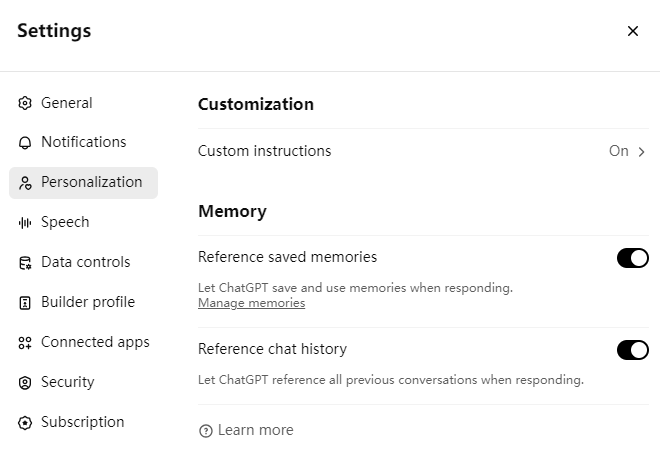Image resolution: width=660 pixels, height=455 pixels.
Task: Open the Manage memories link
Action: (x=251, y=303)
